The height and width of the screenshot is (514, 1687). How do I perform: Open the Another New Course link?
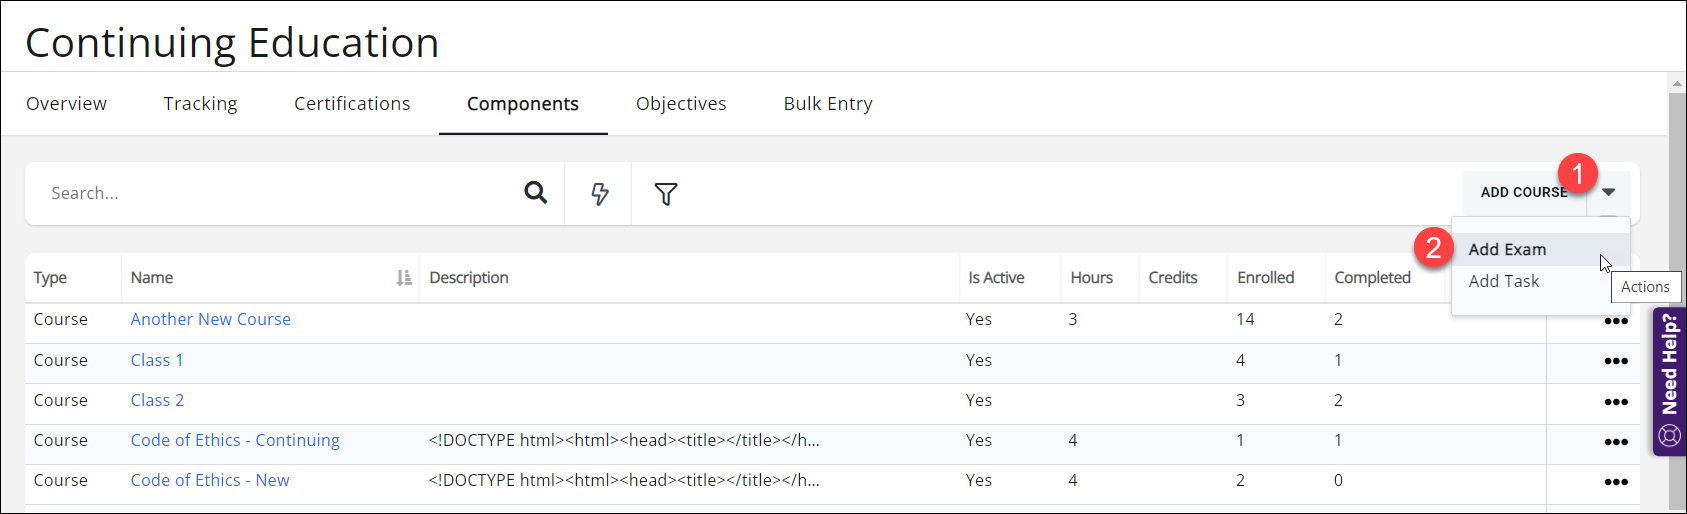click(x=210, y=320)
